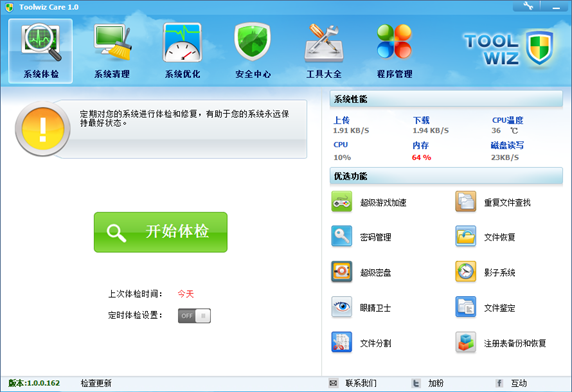572x392 pixels.
Task: Click the 联系我们 contact link
Action: coord(361,383)
